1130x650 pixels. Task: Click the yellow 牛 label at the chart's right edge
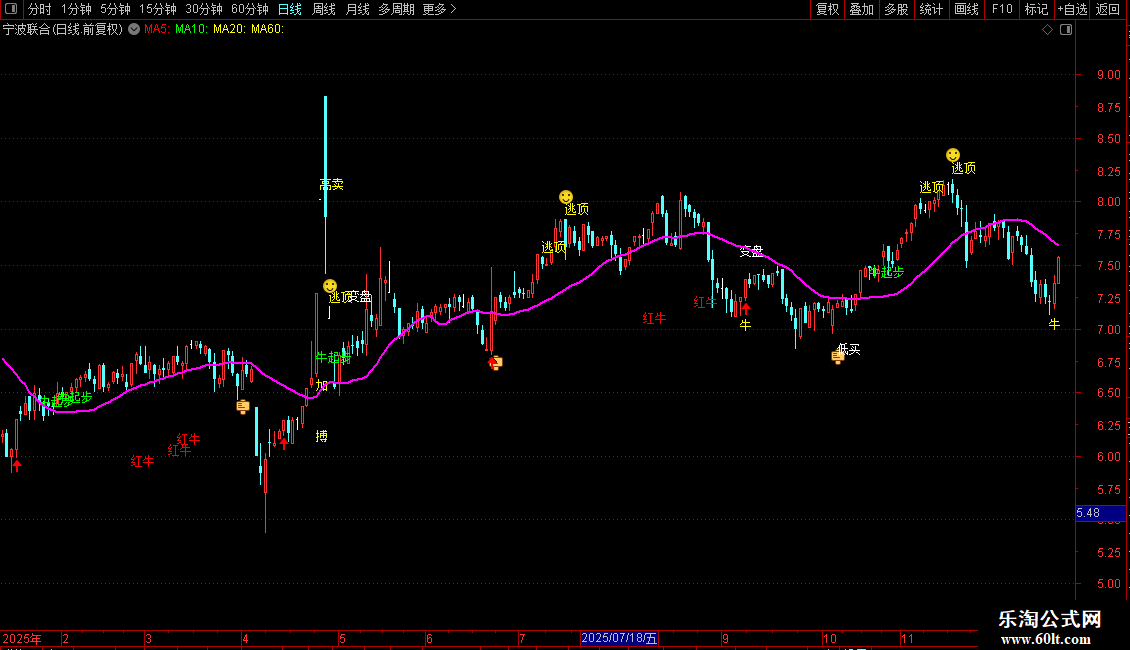pyautogui.click(x=1054, y=325)
